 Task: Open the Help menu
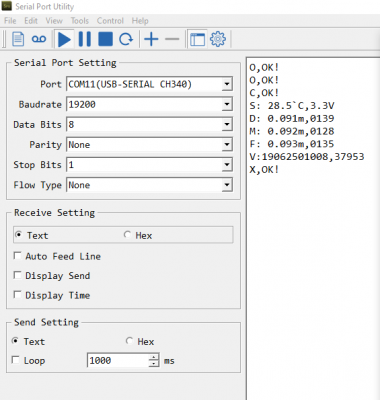[x=140, y=21]
